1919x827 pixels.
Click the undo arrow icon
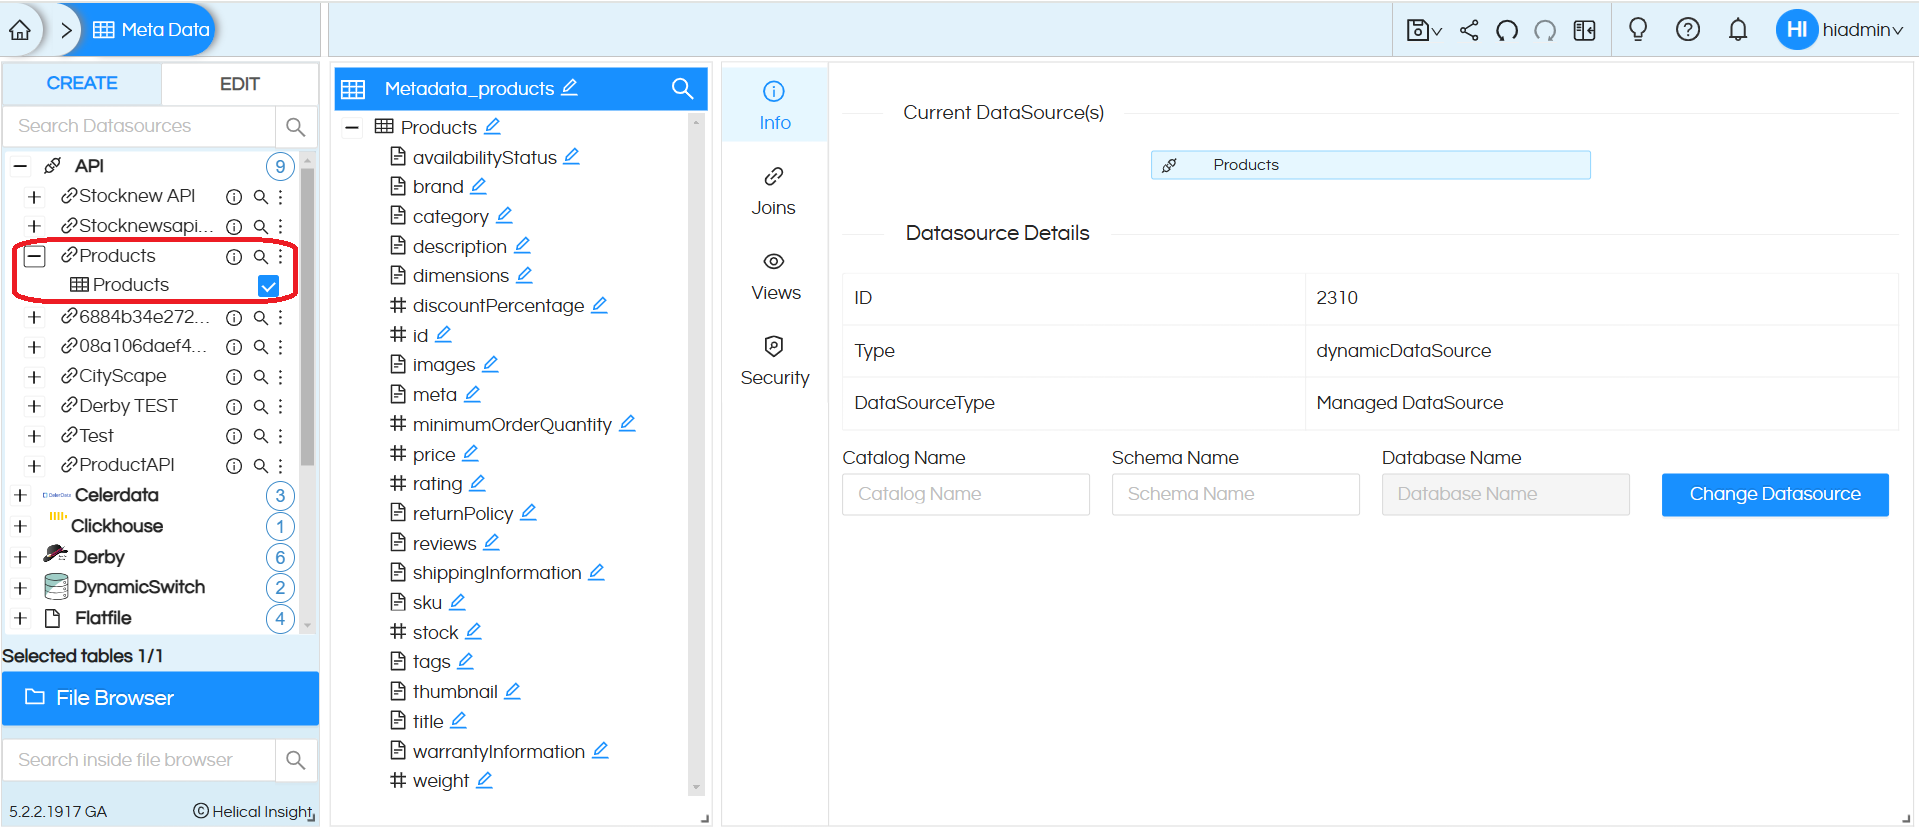pos(1507,30)
